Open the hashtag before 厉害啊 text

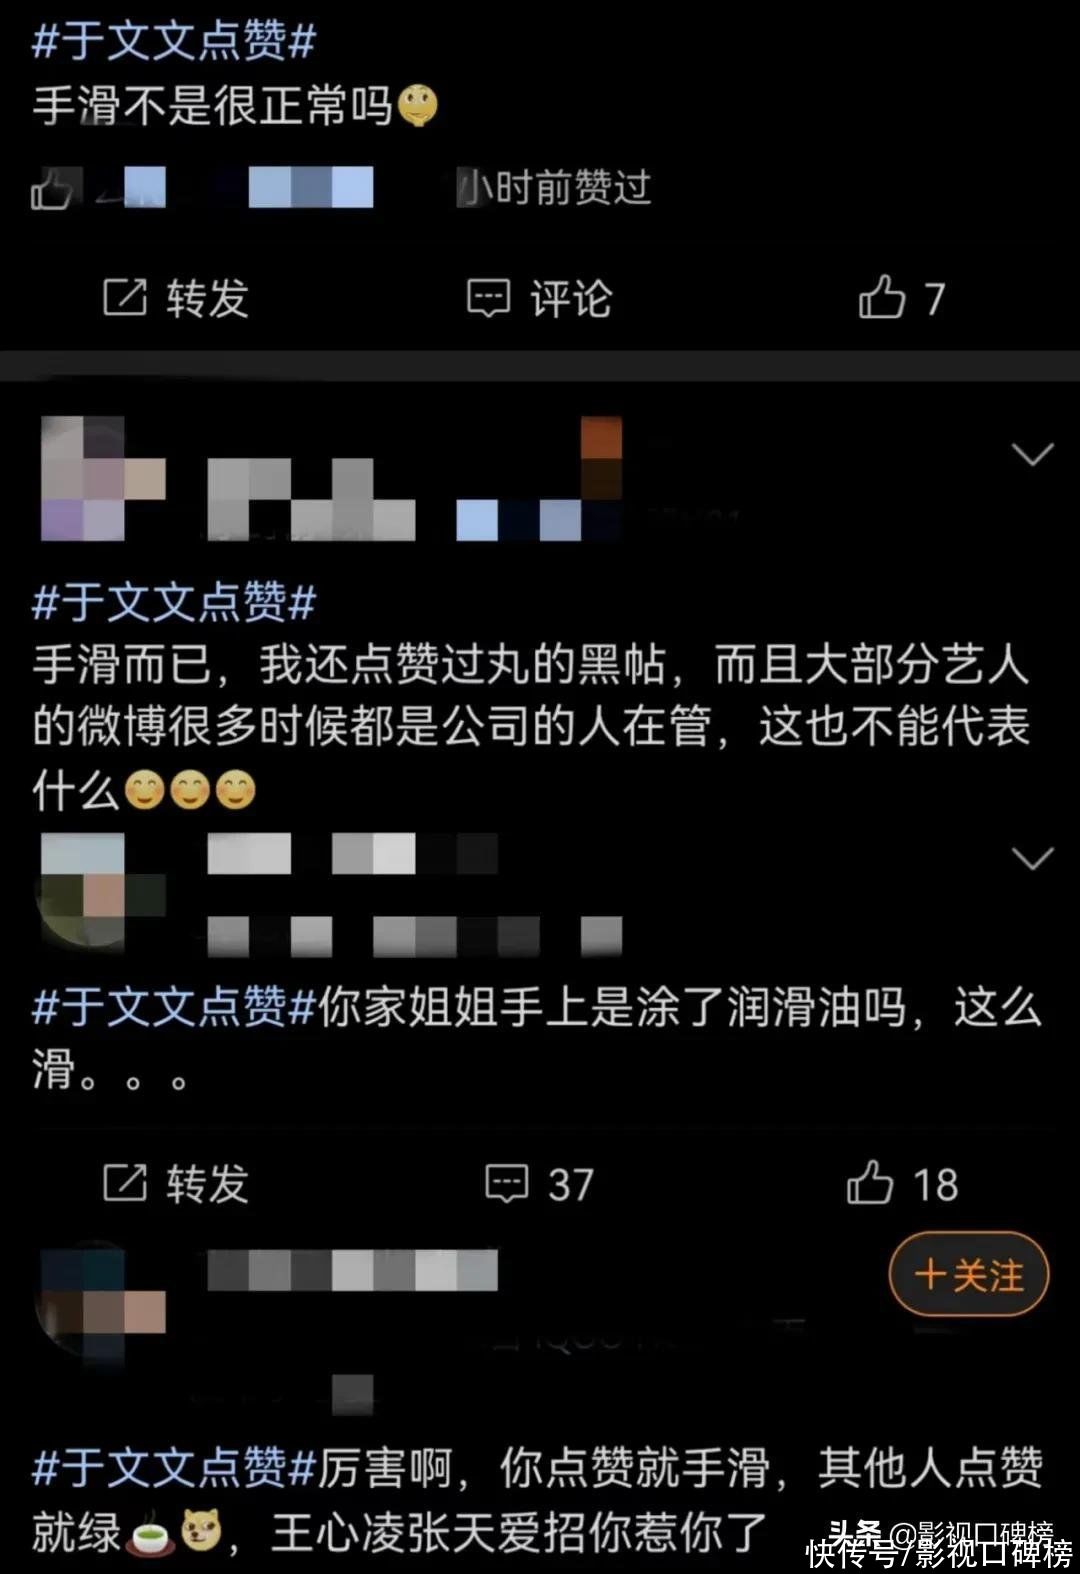(174, 1468)
